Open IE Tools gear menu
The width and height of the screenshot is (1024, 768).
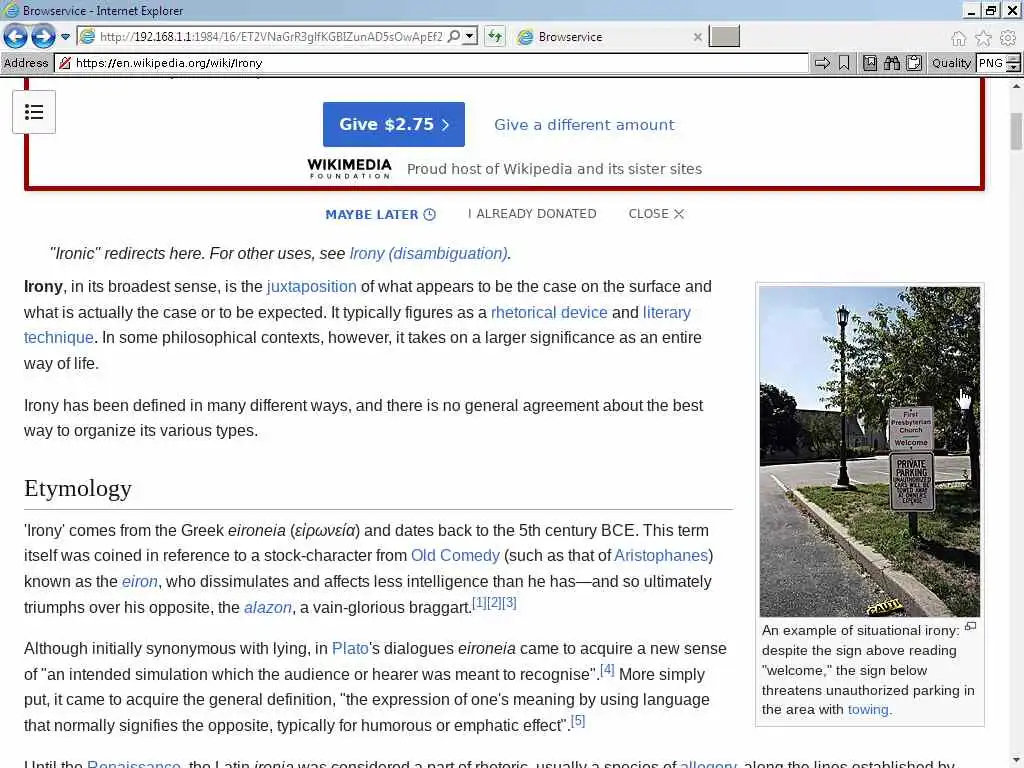[x=1008, y=39]
